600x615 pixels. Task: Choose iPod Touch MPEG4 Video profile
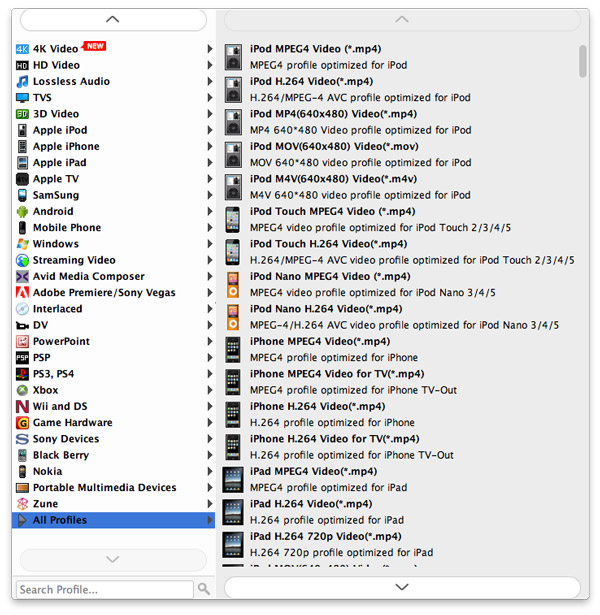(x=400, y=220)
